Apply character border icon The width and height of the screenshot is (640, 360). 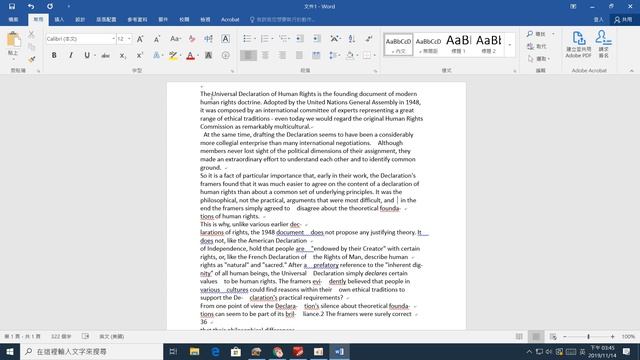tap(225, 39)
